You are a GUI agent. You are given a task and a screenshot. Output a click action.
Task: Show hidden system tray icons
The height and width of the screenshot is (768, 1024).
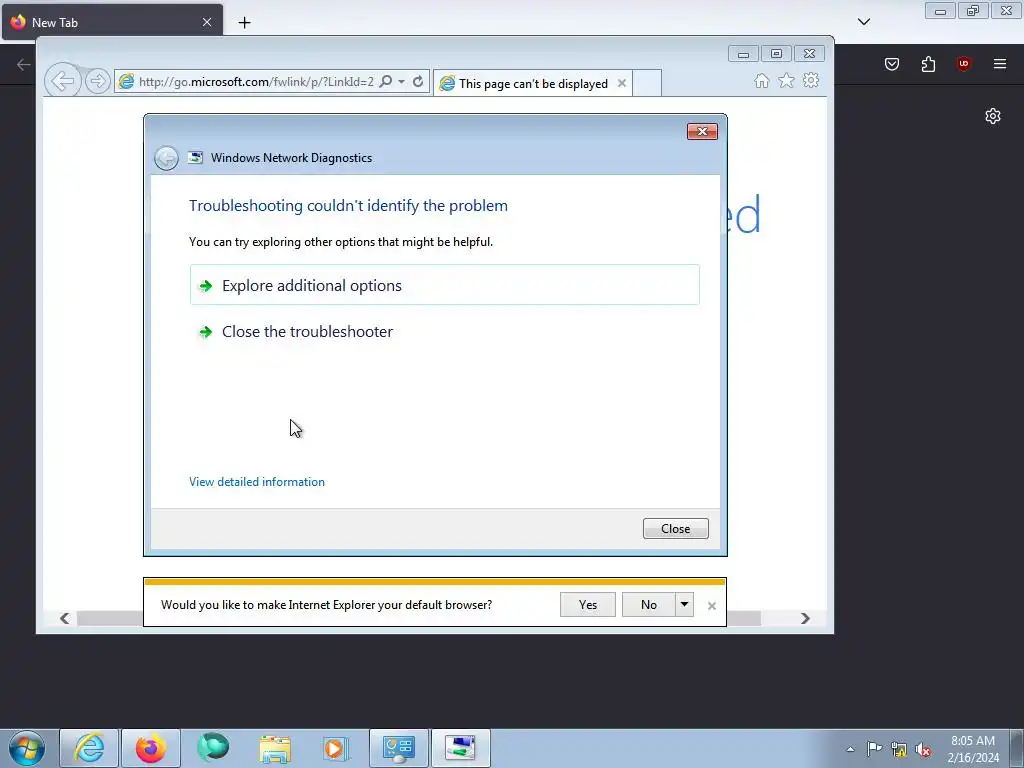[x=850, y=749]
